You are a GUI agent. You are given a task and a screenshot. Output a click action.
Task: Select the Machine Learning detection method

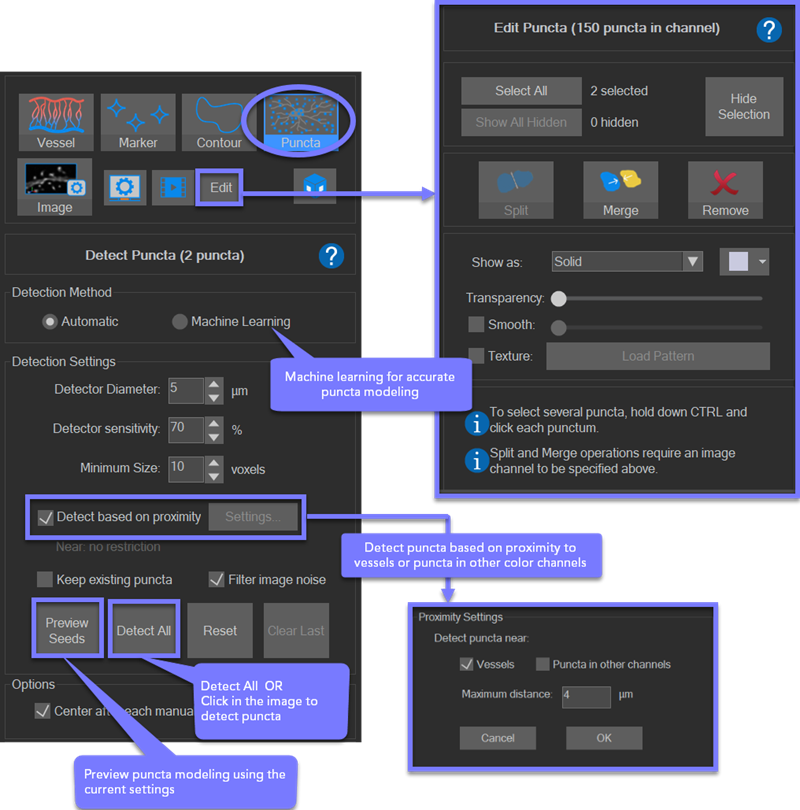point(180,322)
